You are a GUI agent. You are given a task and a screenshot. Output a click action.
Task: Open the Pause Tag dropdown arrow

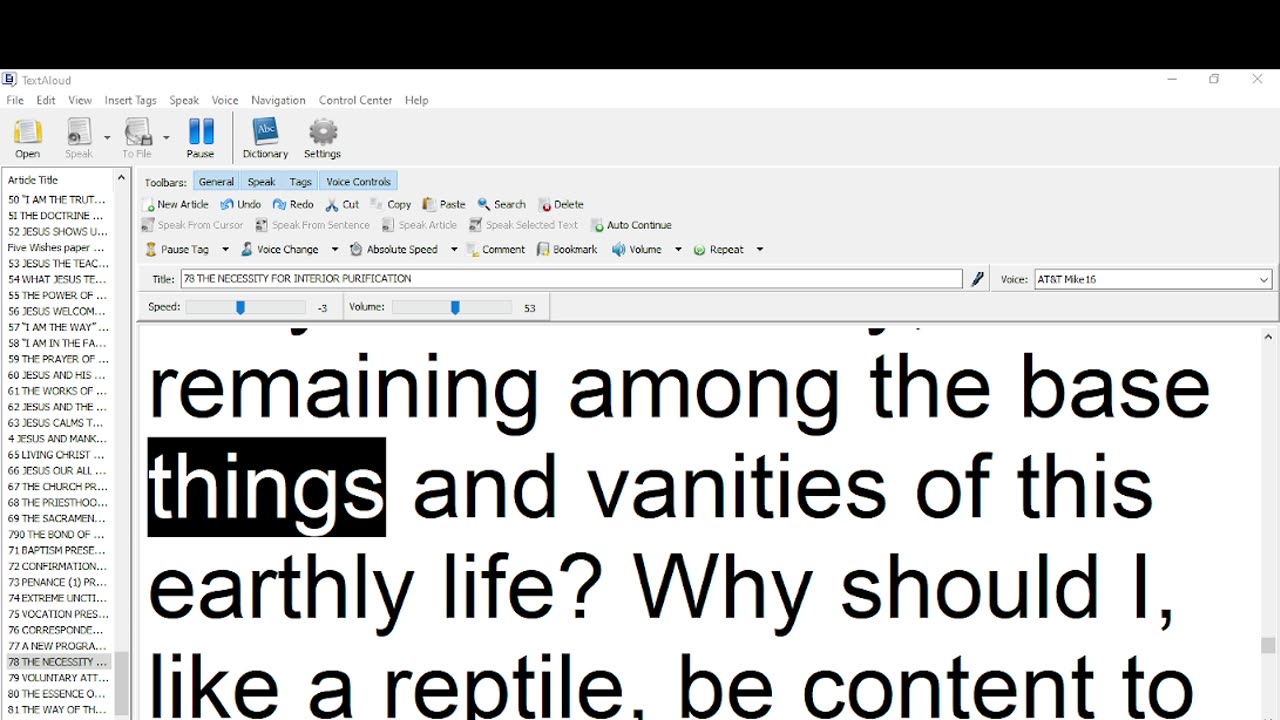coord(225,249)
